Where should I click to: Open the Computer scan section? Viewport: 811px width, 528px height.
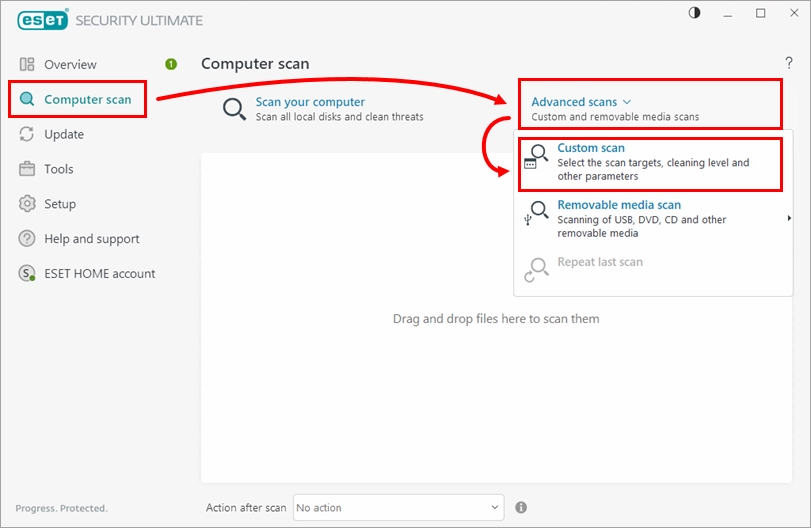87,99
